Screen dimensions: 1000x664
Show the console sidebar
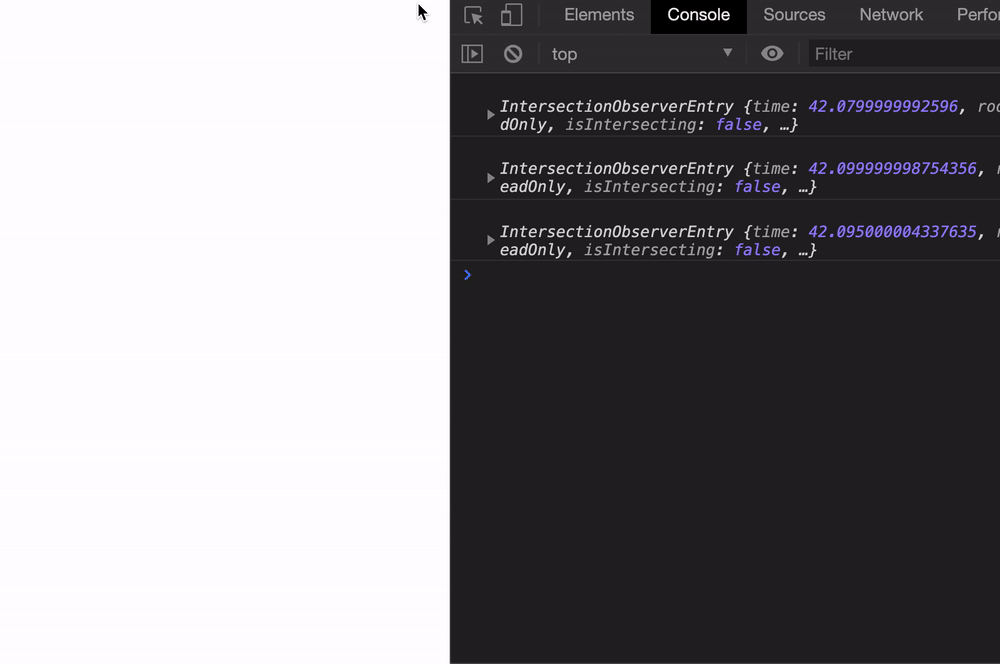click(471, 53)
